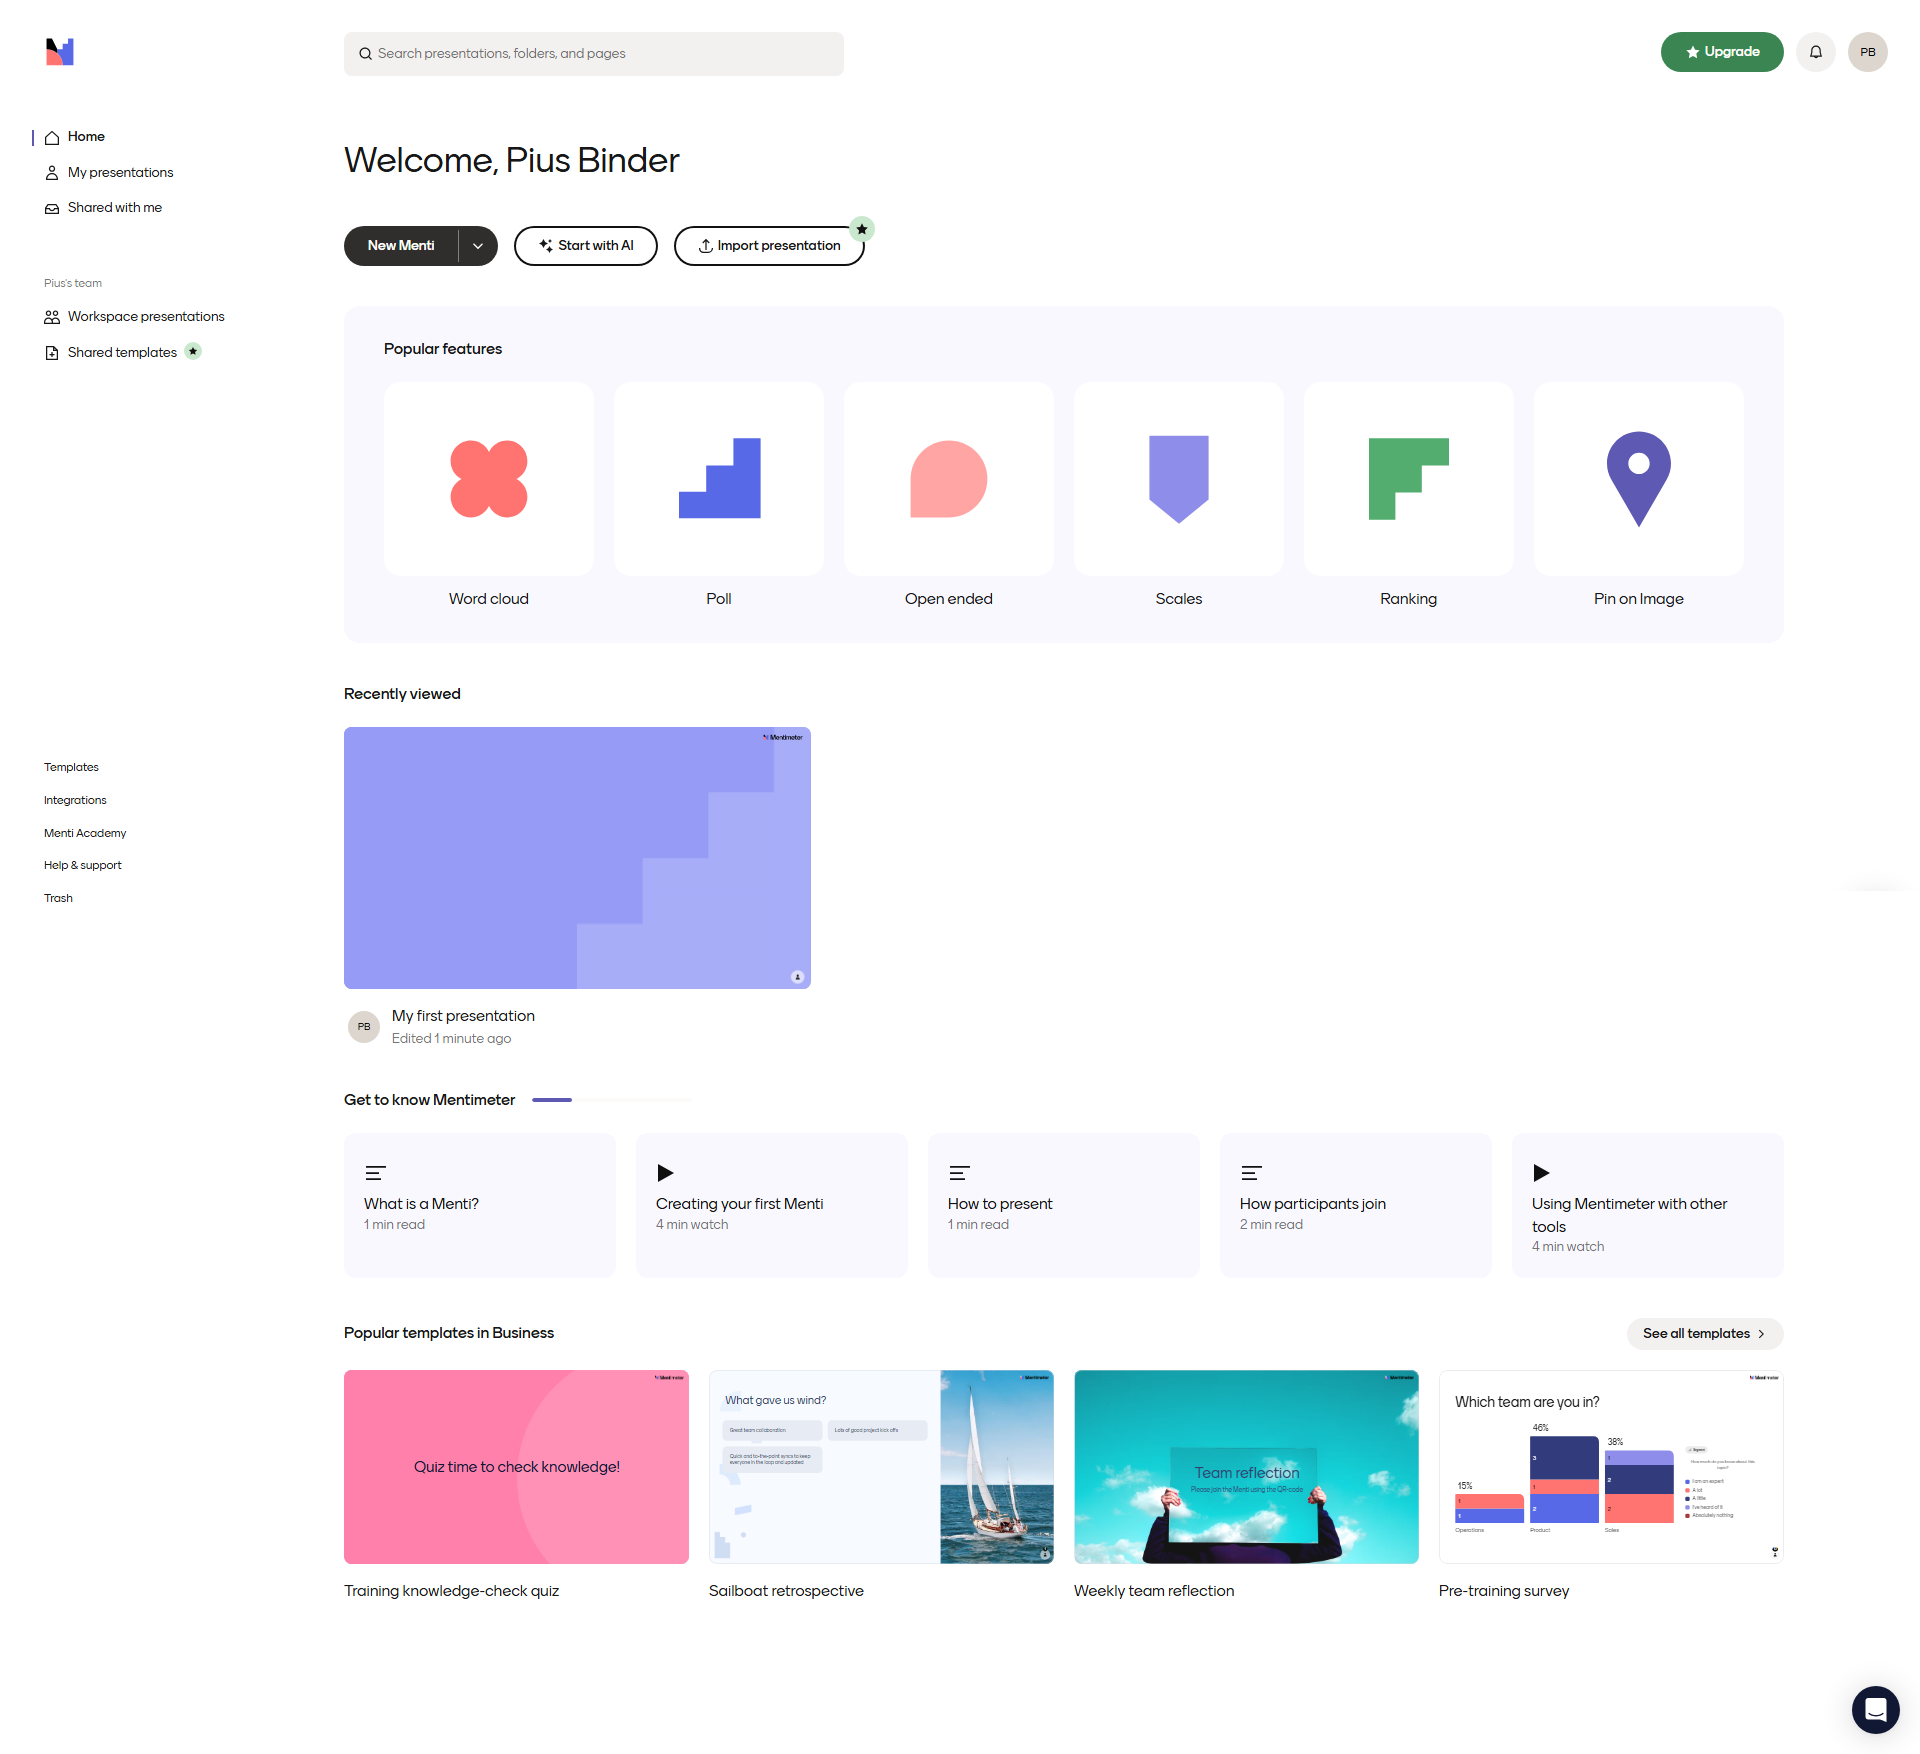Open Workspace presentations
The height and width of the screenshot is (1754, 1920).
click(x=146, y=316)
